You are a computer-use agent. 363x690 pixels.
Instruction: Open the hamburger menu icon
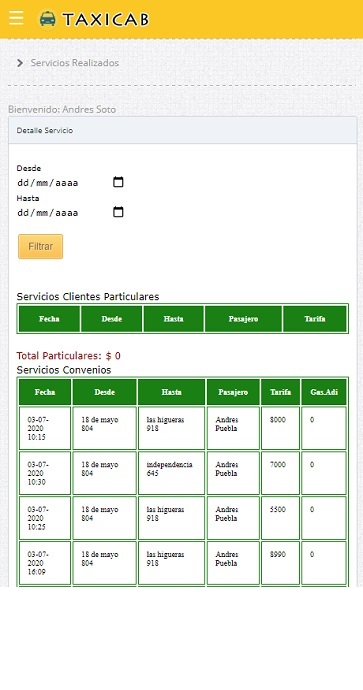click(16, 18)
